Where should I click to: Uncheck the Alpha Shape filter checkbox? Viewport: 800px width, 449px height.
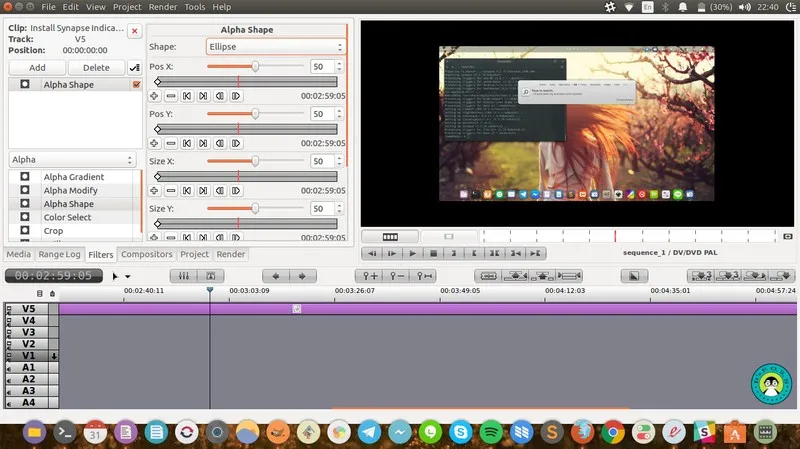[x=136, y=85]
